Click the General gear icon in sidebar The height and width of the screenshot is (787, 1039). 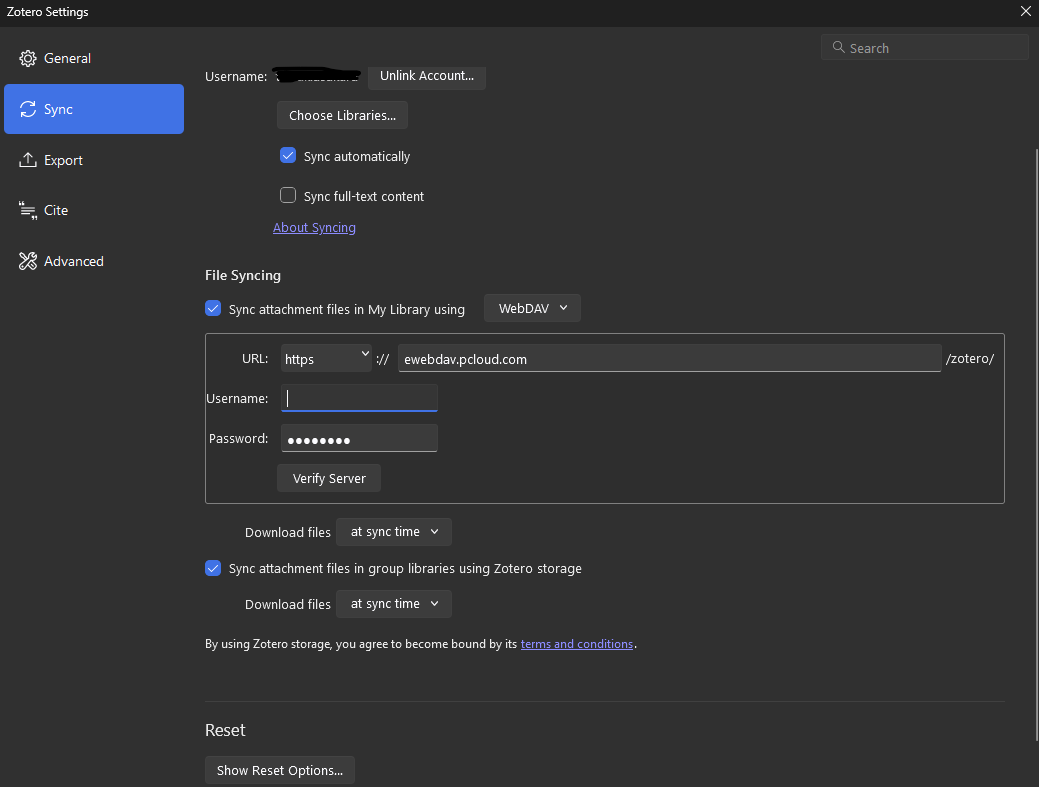[x=28, y=59]
